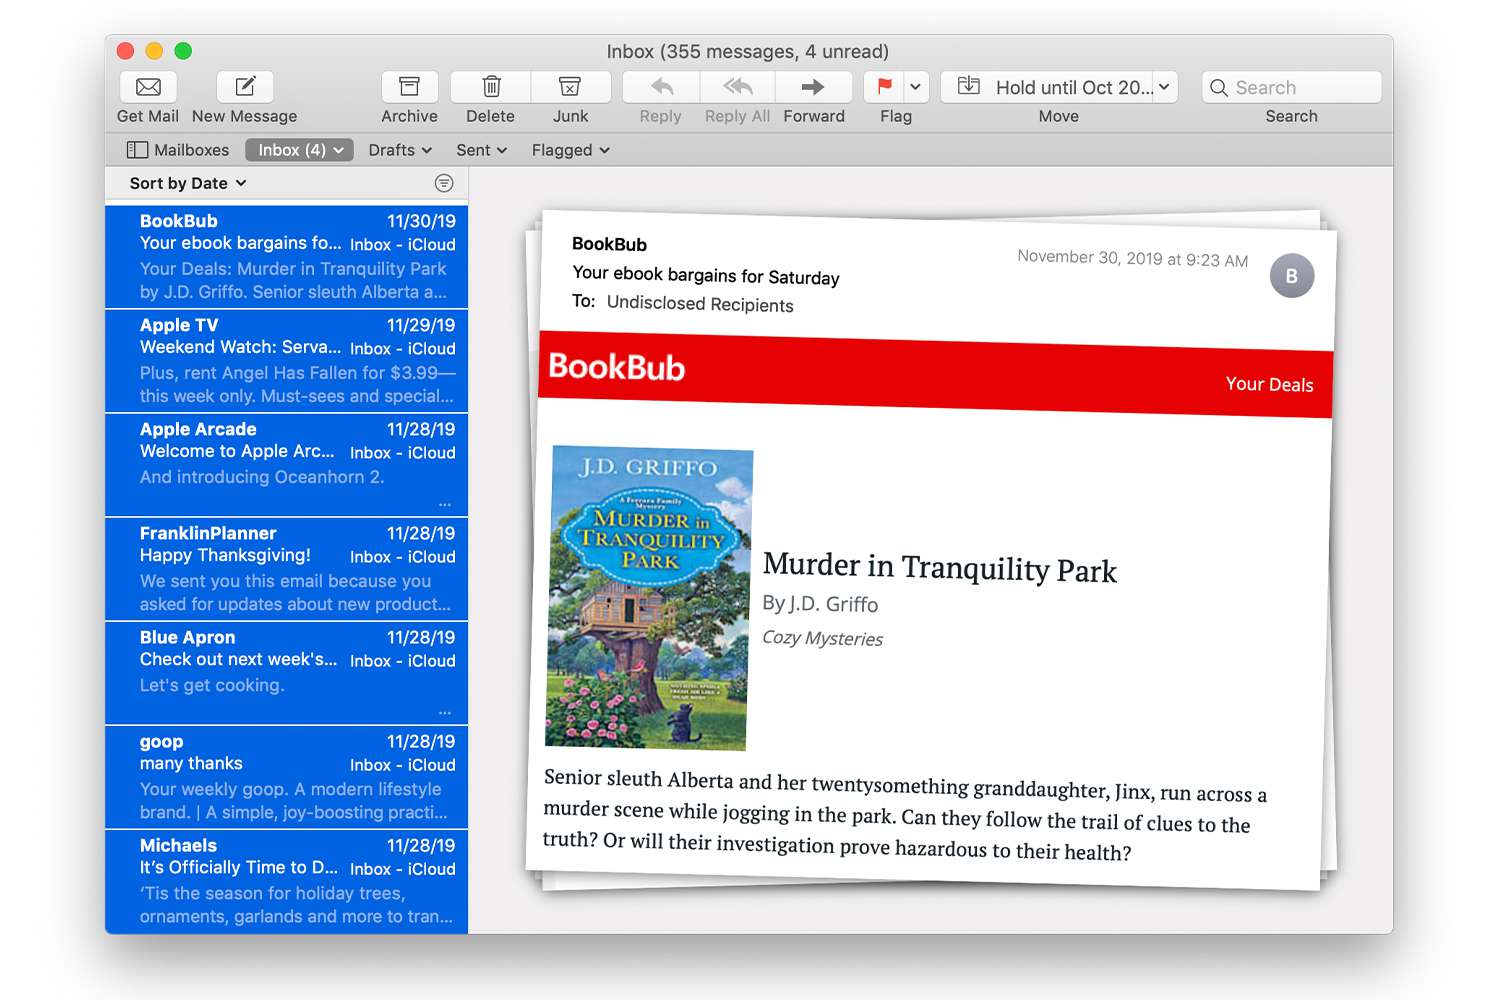Toggle the Mailboxes sidebar
The image size is (1500, 1000).
178,150
